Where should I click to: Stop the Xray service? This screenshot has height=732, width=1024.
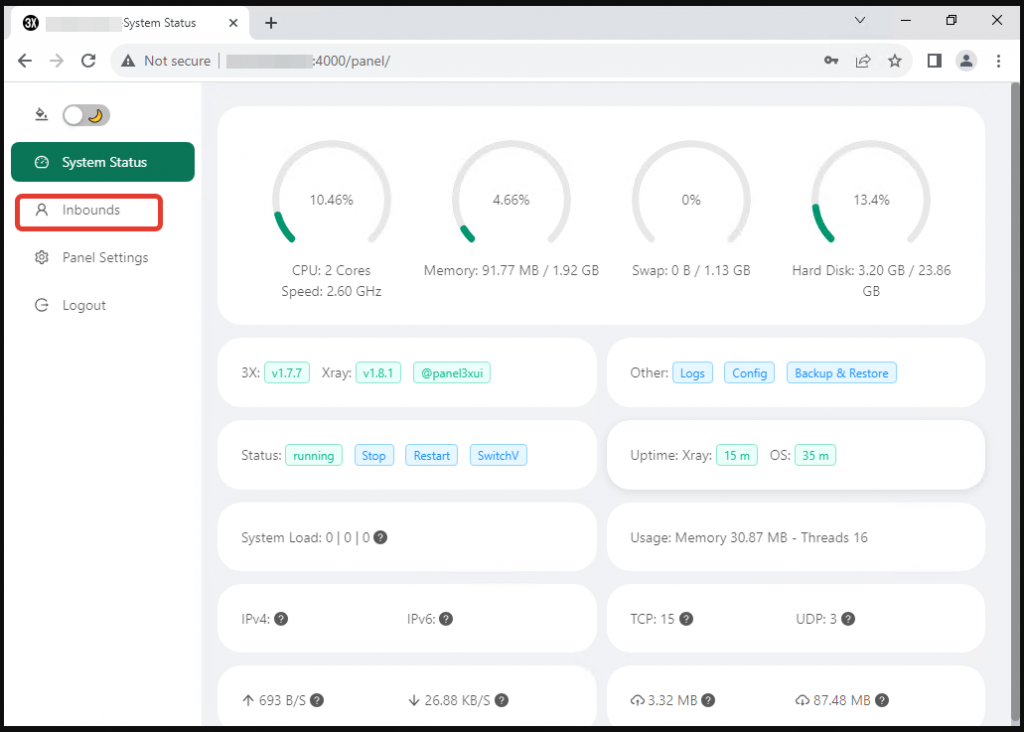click(374, 456)
